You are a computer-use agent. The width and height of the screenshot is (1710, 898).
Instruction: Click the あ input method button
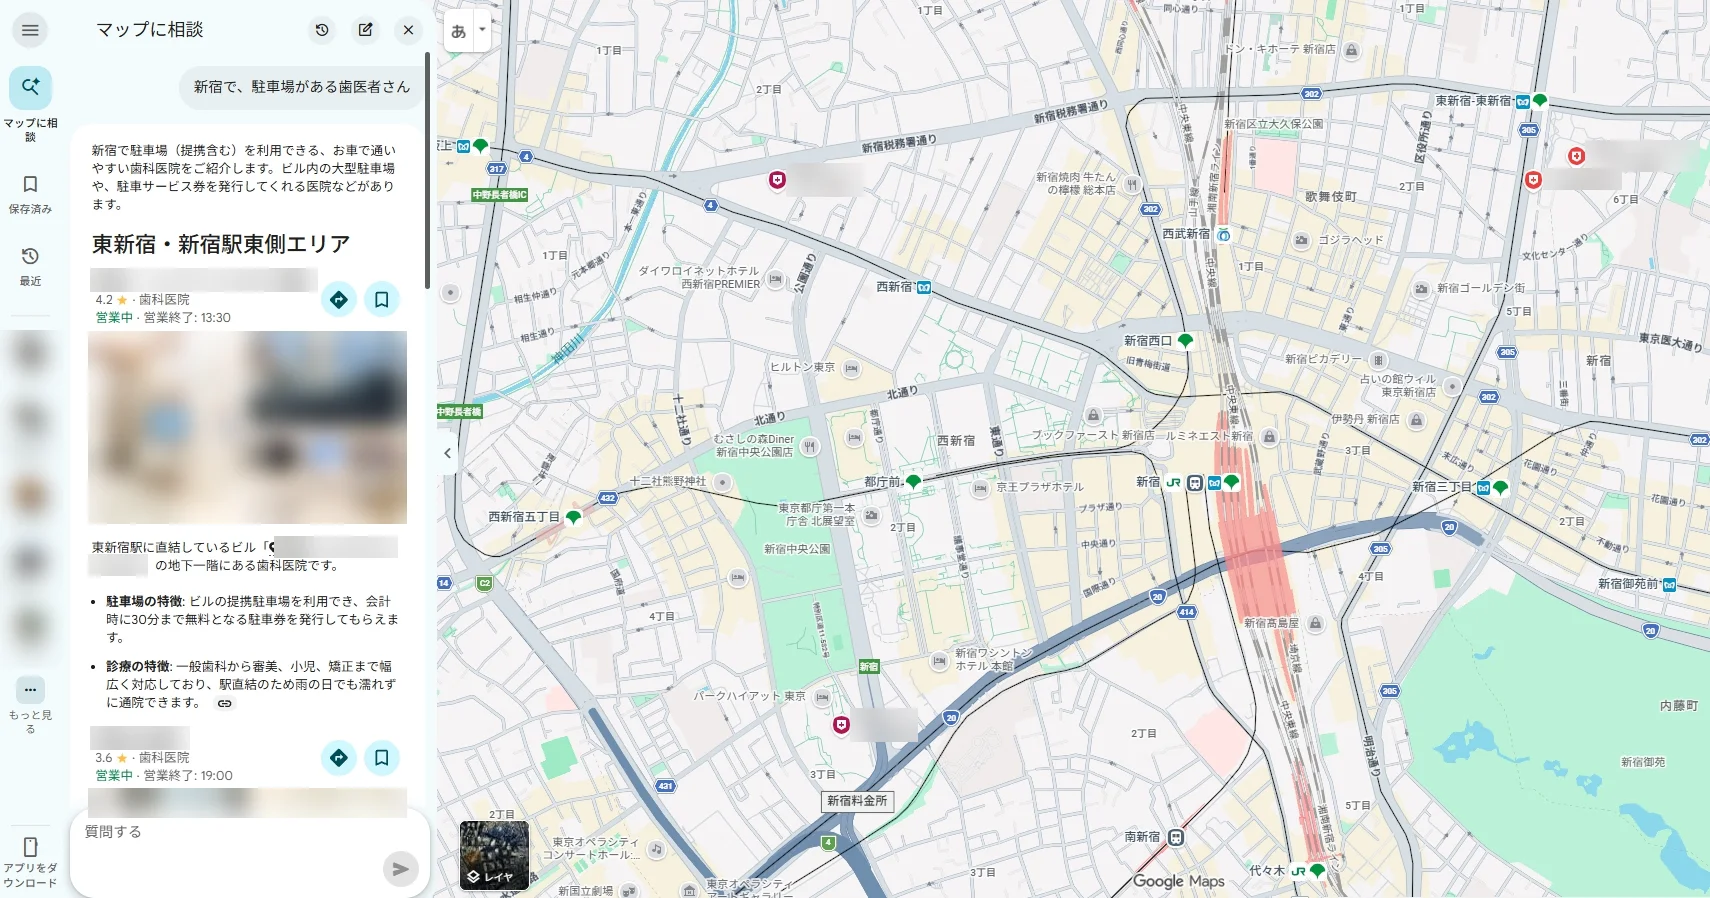click(458, 31)
